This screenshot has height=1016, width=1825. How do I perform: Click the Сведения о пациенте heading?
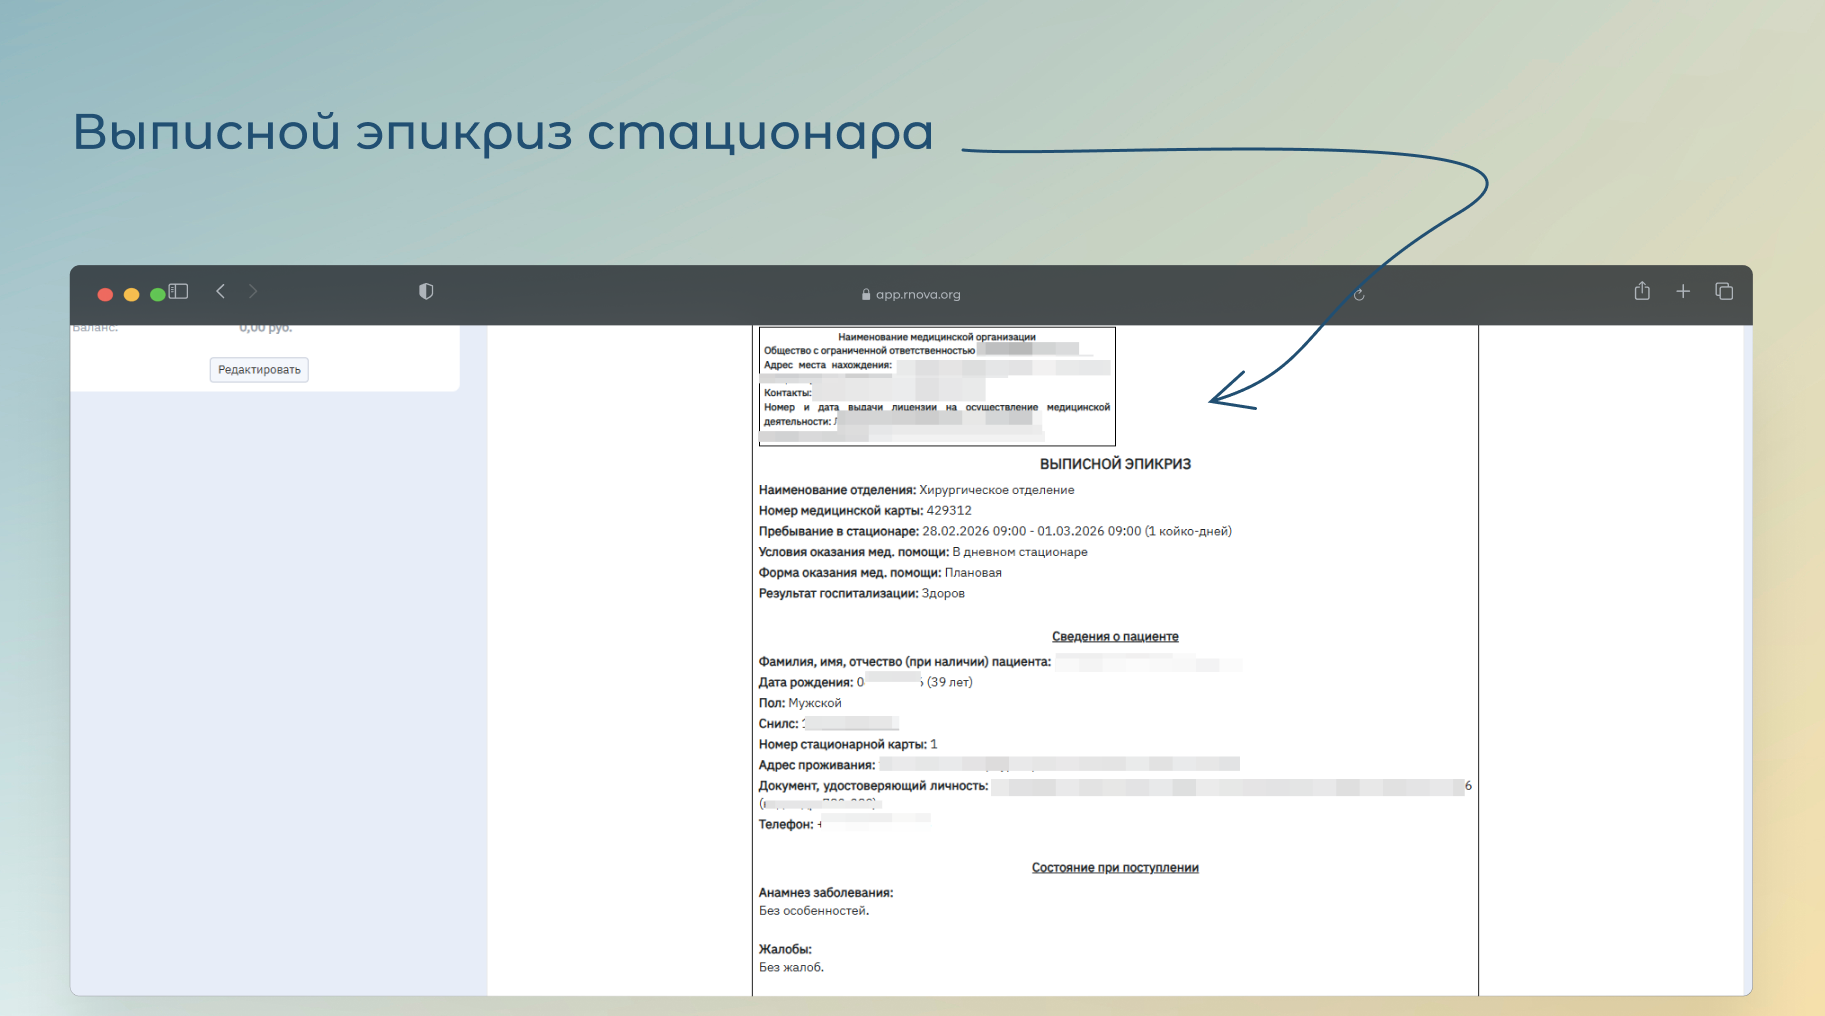[1115, 636]
